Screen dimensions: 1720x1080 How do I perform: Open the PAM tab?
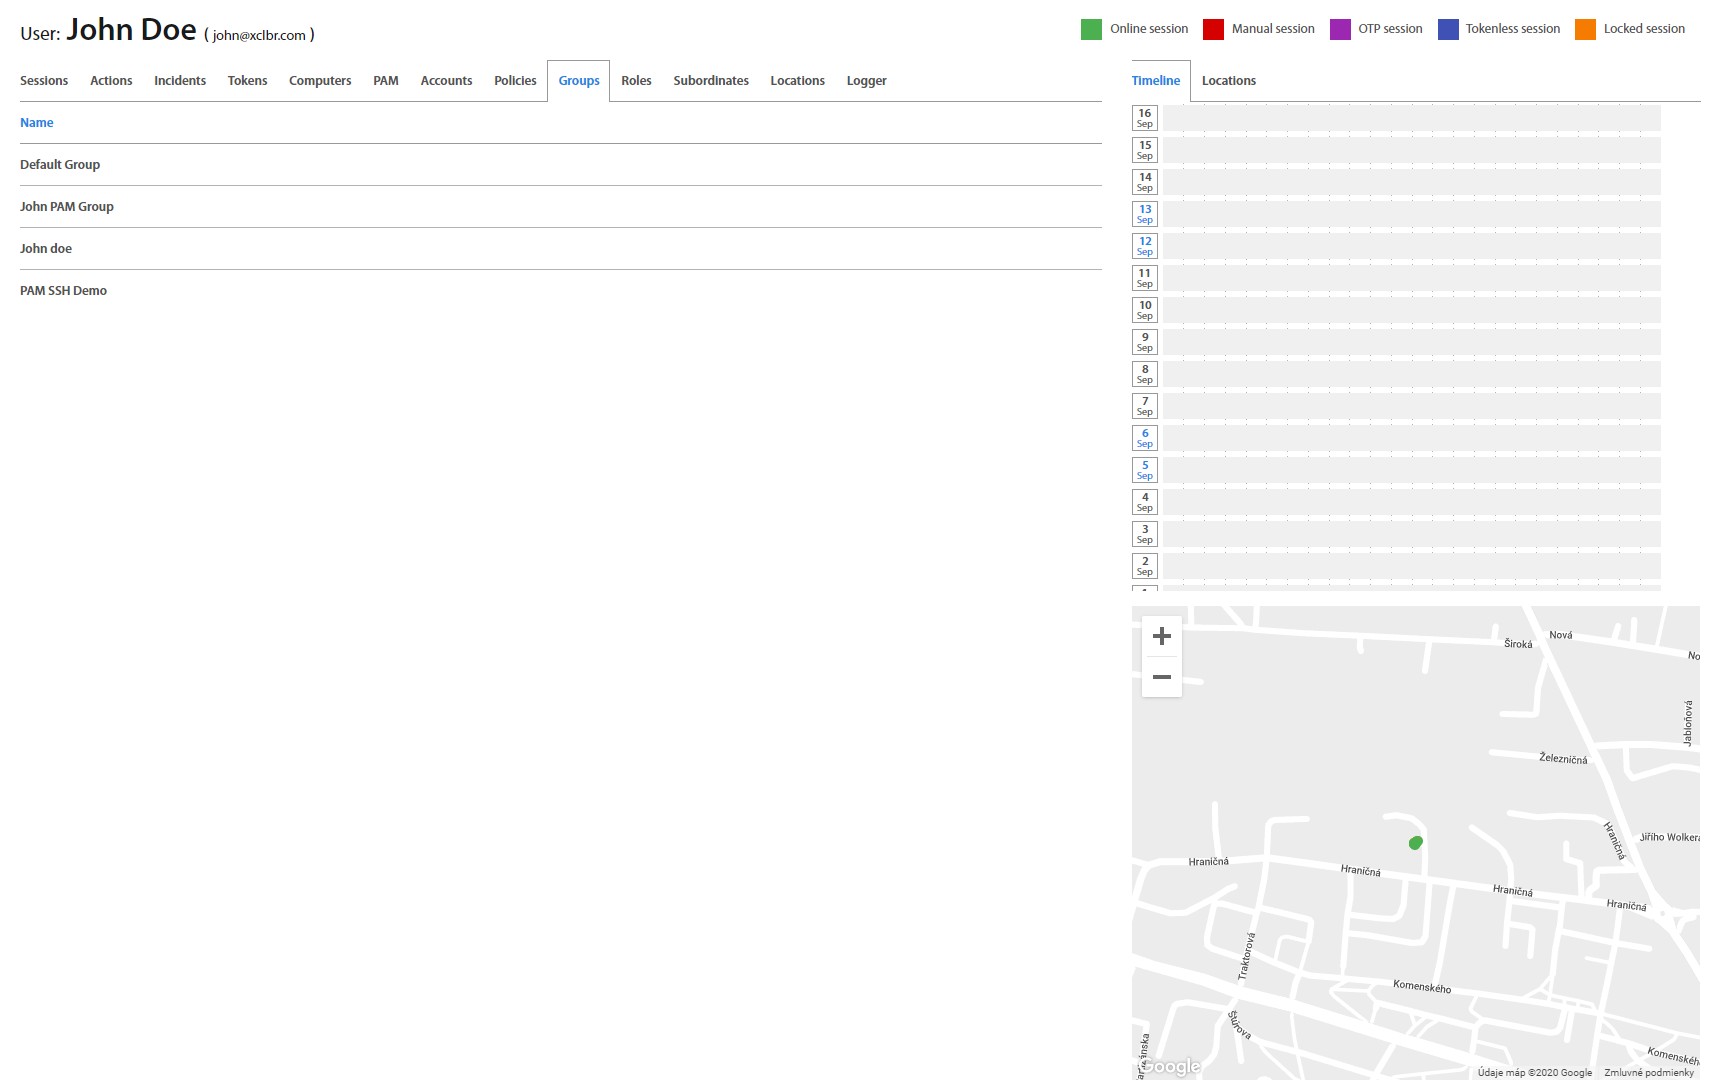coord(386,81)
